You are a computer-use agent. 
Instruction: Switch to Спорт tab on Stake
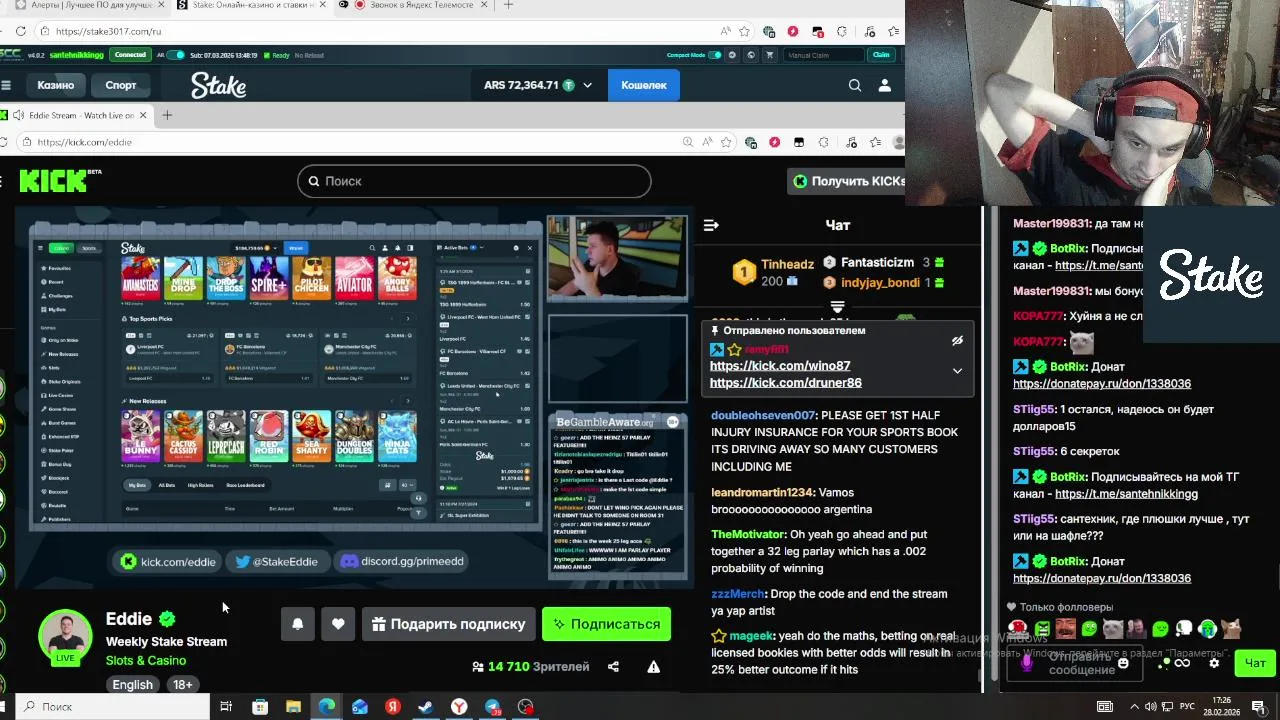pos(121,85)
